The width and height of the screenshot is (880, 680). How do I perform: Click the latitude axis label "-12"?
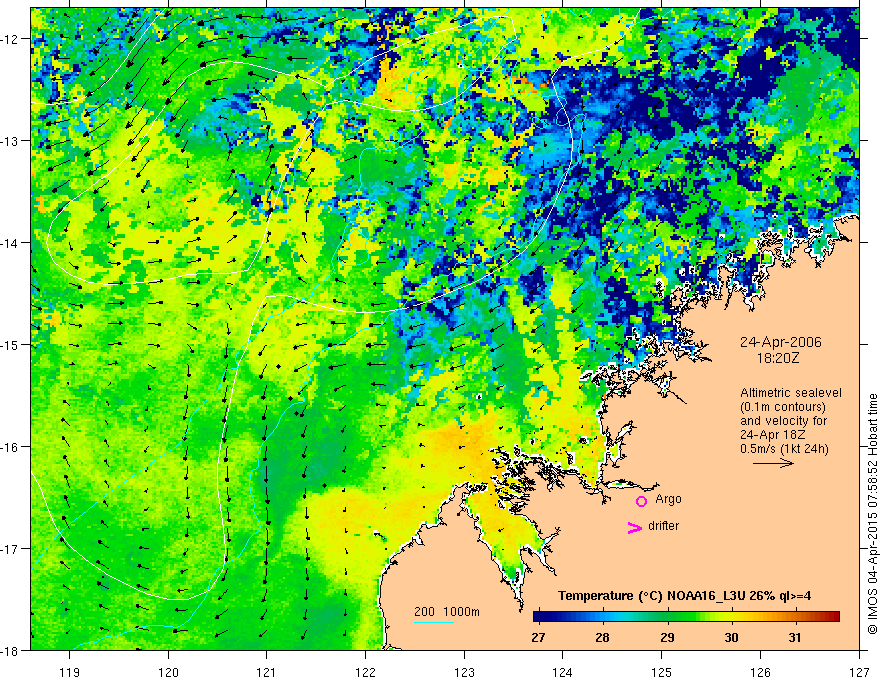tap(10, 39)
